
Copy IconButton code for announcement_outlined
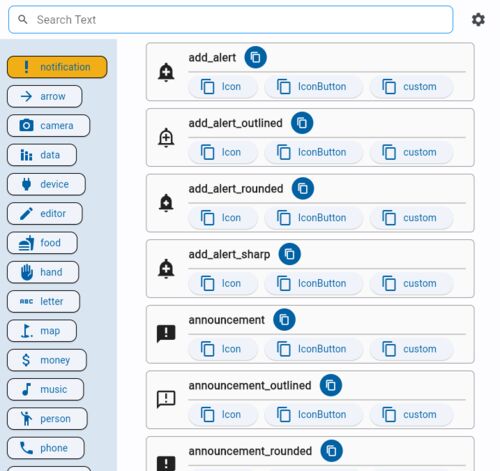click(x=313, y=415)
